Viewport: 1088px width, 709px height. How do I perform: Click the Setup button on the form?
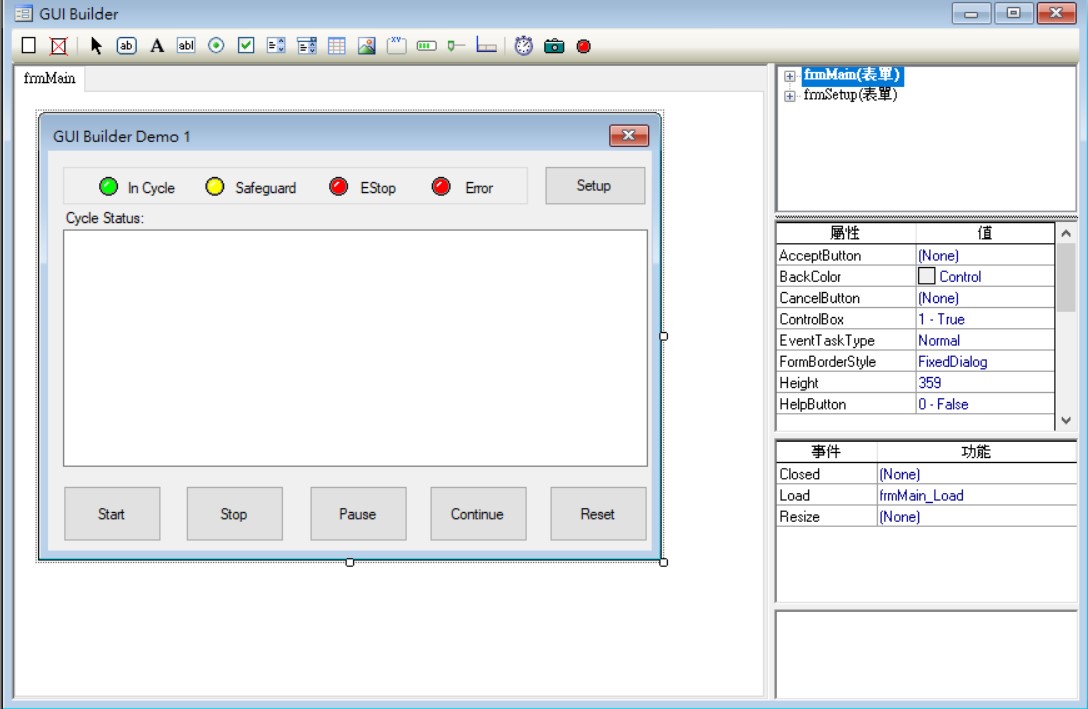tap(594, 186)
